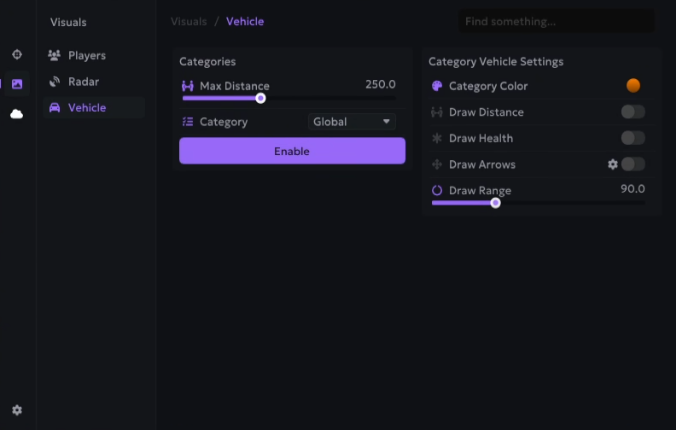Click the Category Color palette icon
Image resolution: width=676 pixels, height=430 pixels.
pyautogui.click(x=437, y=86)
